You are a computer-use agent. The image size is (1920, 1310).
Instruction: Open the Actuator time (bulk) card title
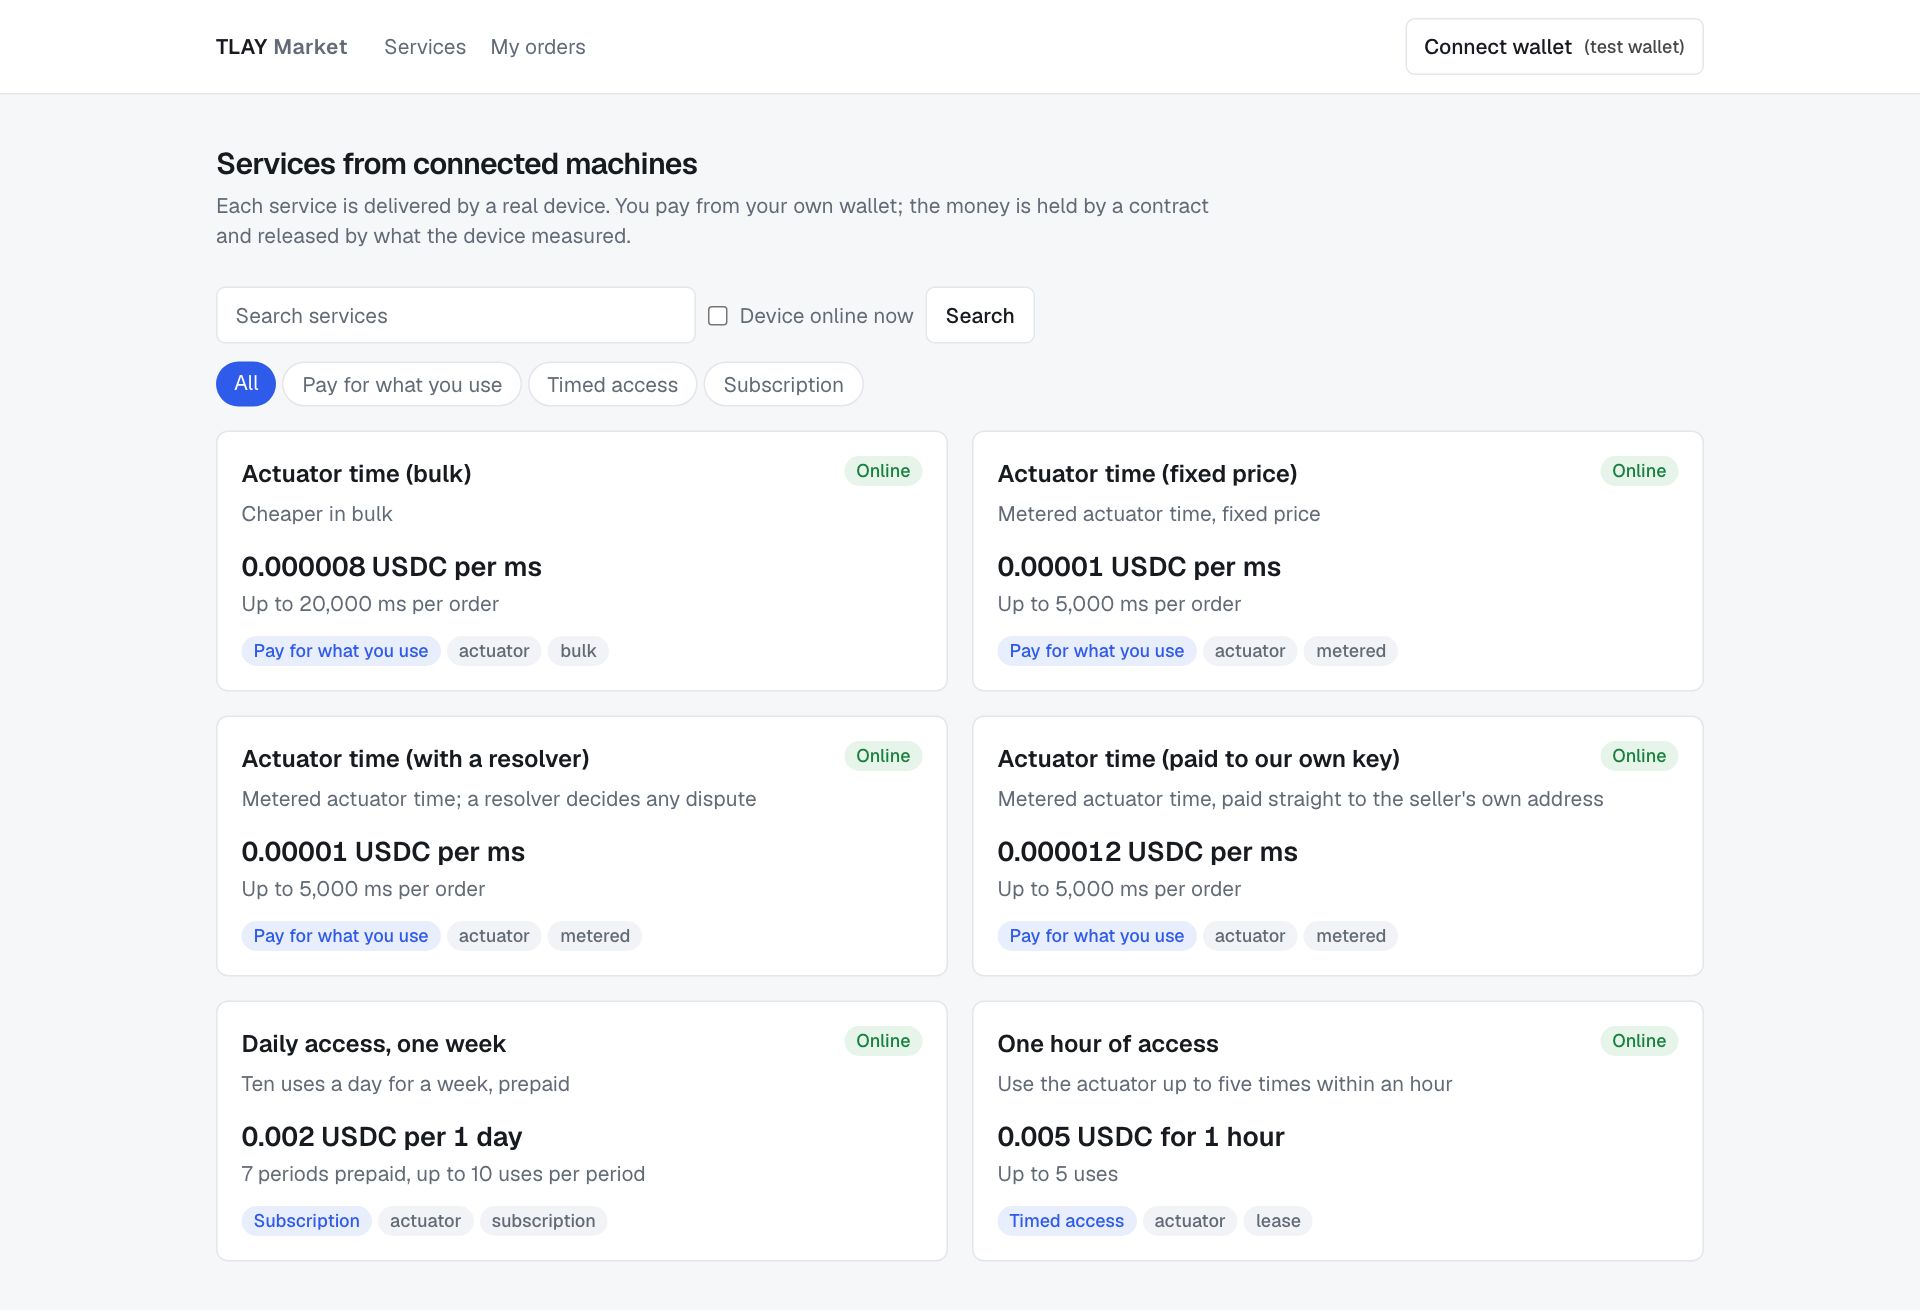click(x=356, y=473)
